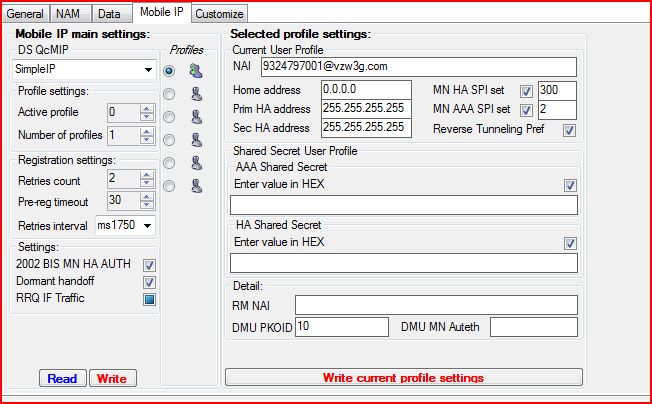Click the DMU PKOID text field
The height and width of the screenshot is (404, 652).
(341, 326)
